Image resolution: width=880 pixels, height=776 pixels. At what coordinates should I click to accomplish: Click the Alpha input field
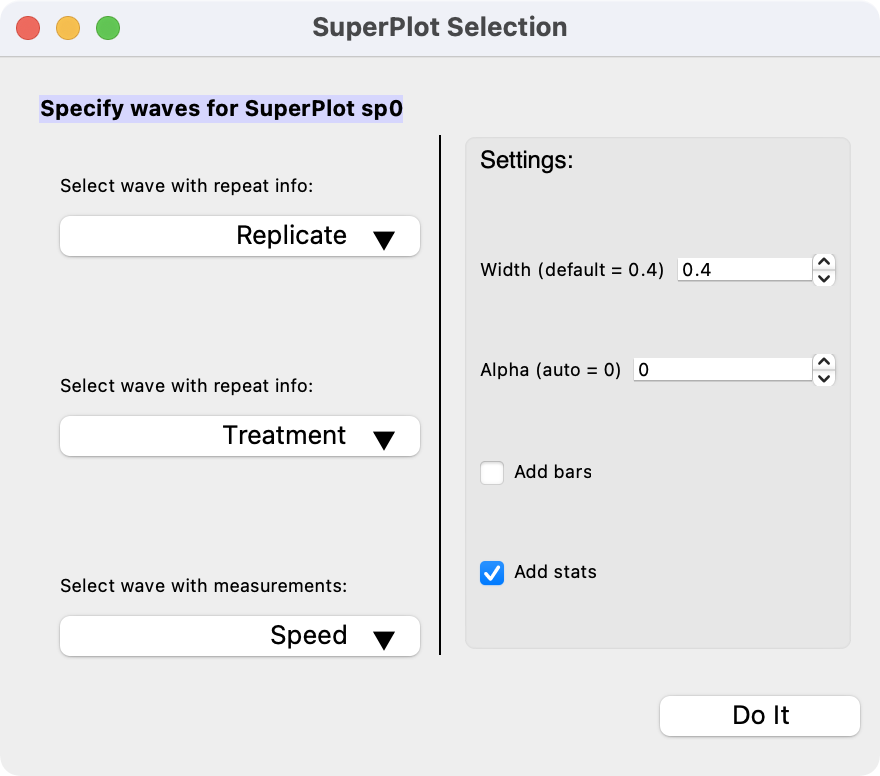point(721,370)
